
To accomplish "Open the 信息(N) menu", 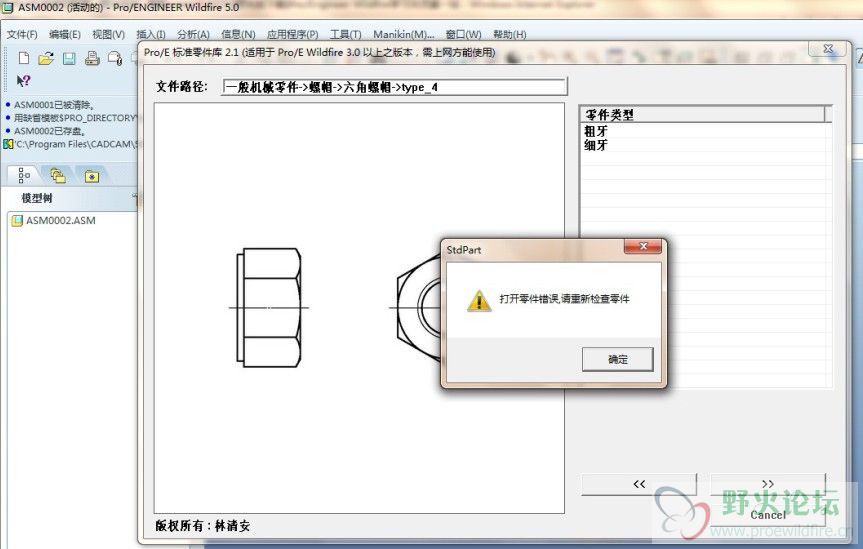I will [x=238, y=35].
